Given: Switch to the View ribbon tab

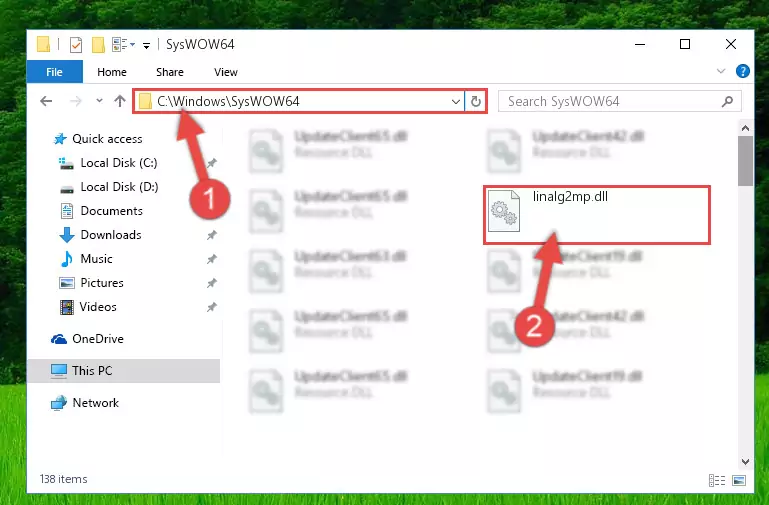Looking at the screenshot, I should pos(226,72).
